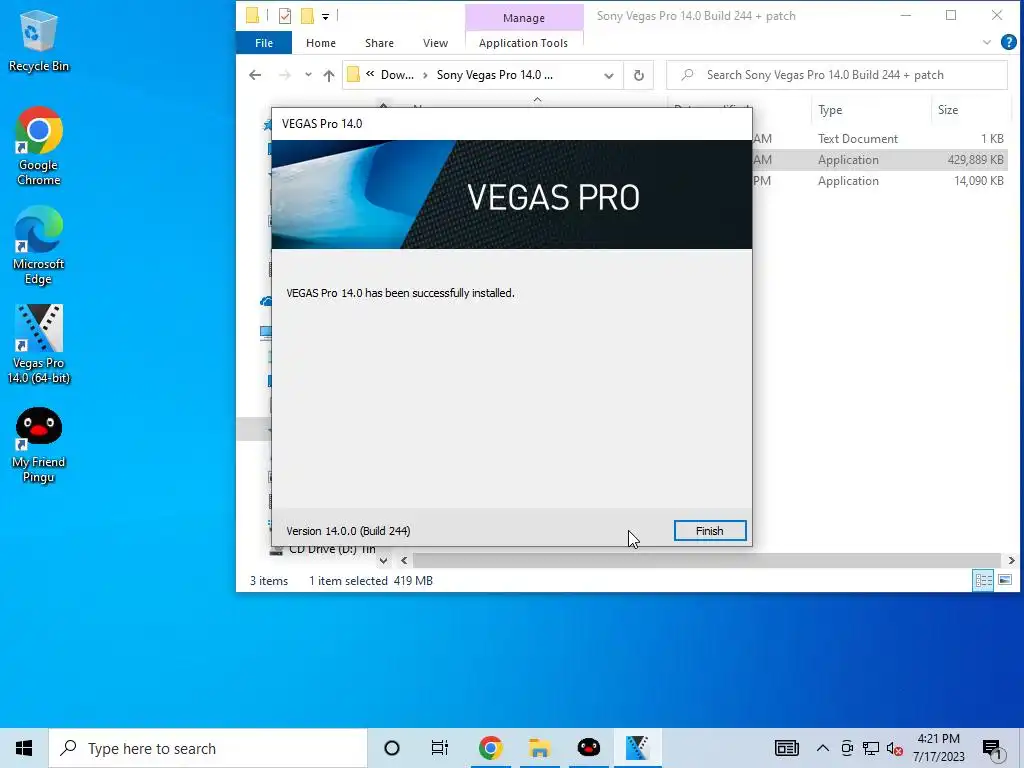Refresh the current Explorer folder
This screenshot has width=1024, height=768.
pos(639,75)
